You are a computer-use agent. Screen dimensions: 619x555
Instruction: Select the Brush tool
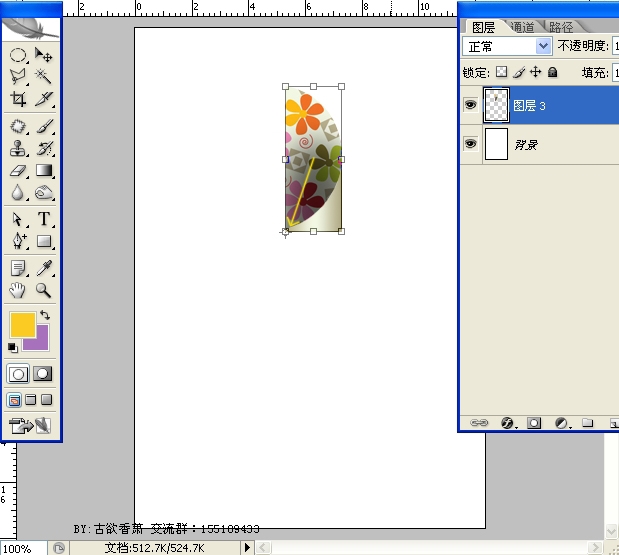point(43,127)
